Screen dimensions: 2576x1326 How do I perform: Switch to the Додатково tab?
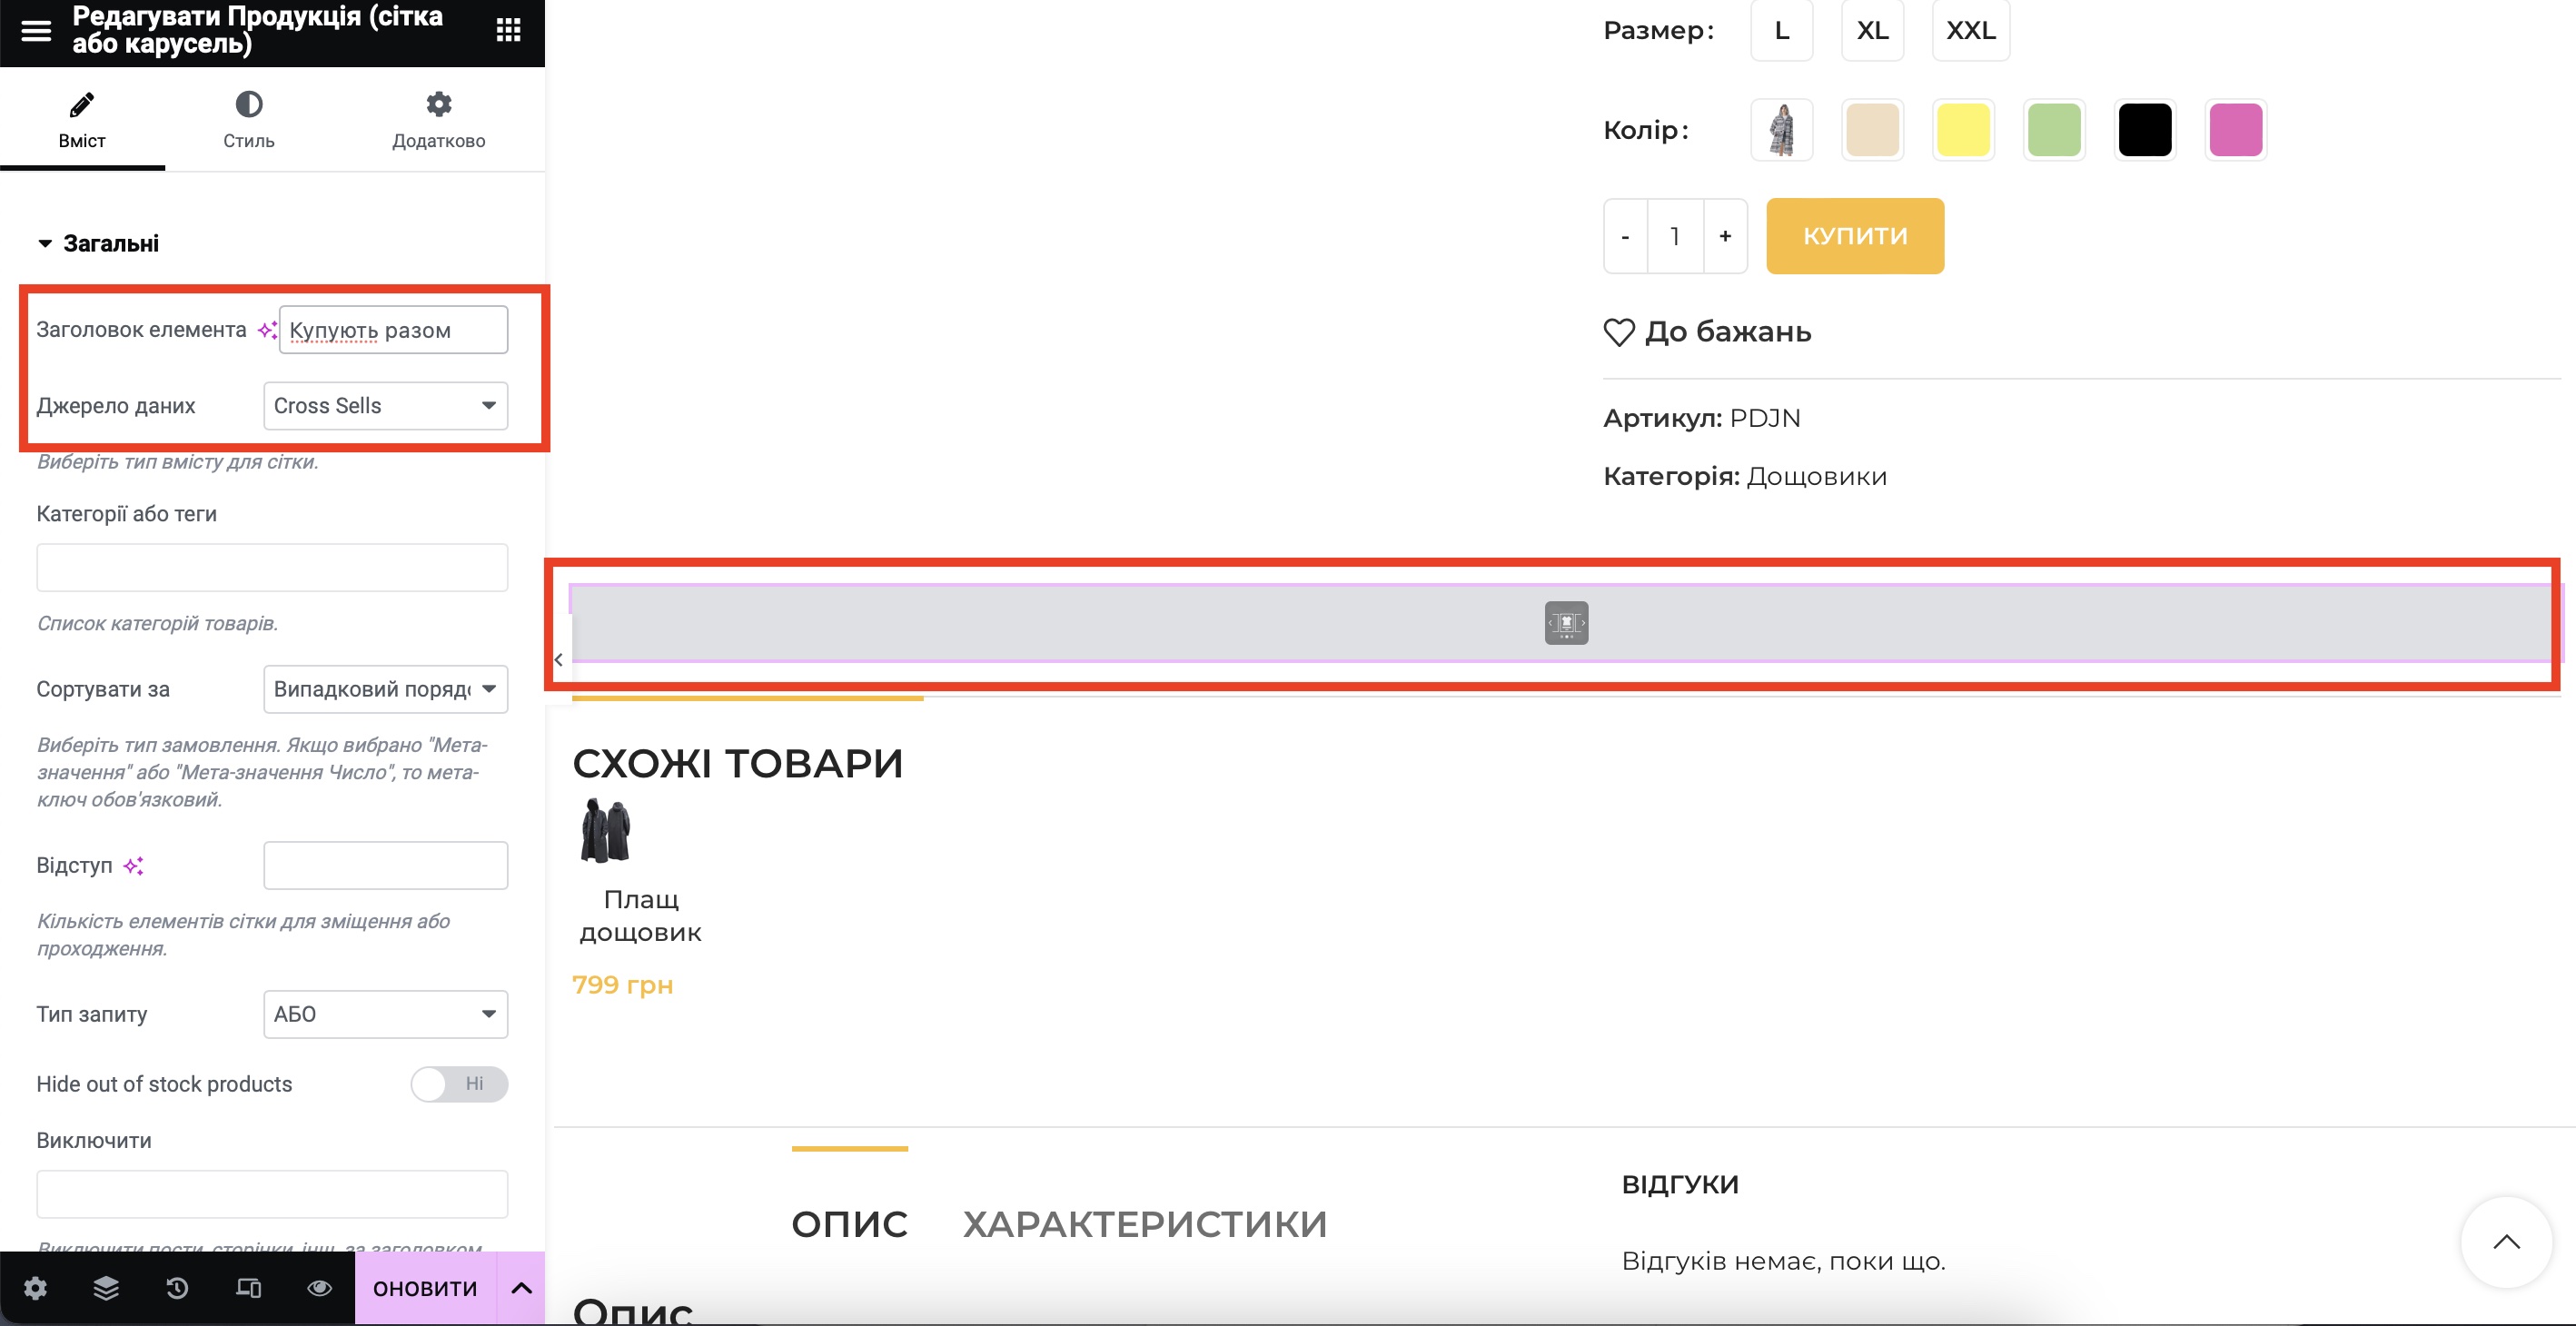tap(439, 120)
